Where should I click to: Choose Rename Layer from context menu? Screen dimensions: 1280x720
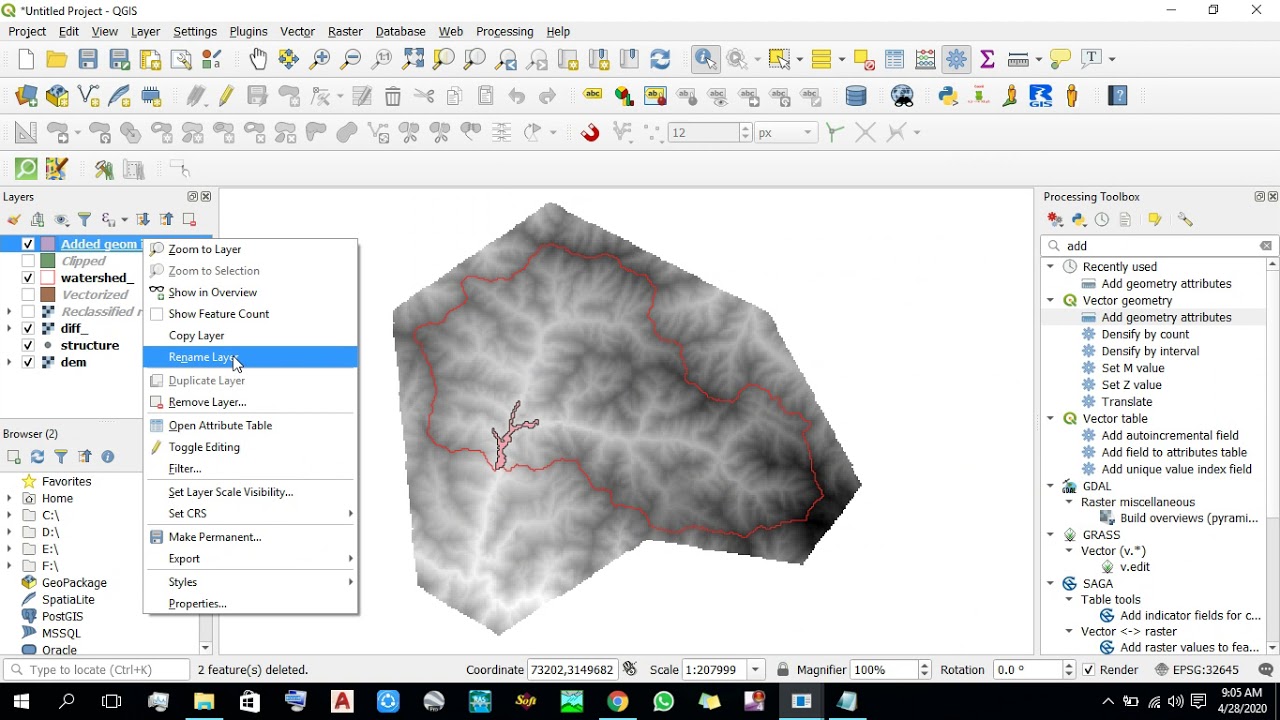[x=250, y=357]
